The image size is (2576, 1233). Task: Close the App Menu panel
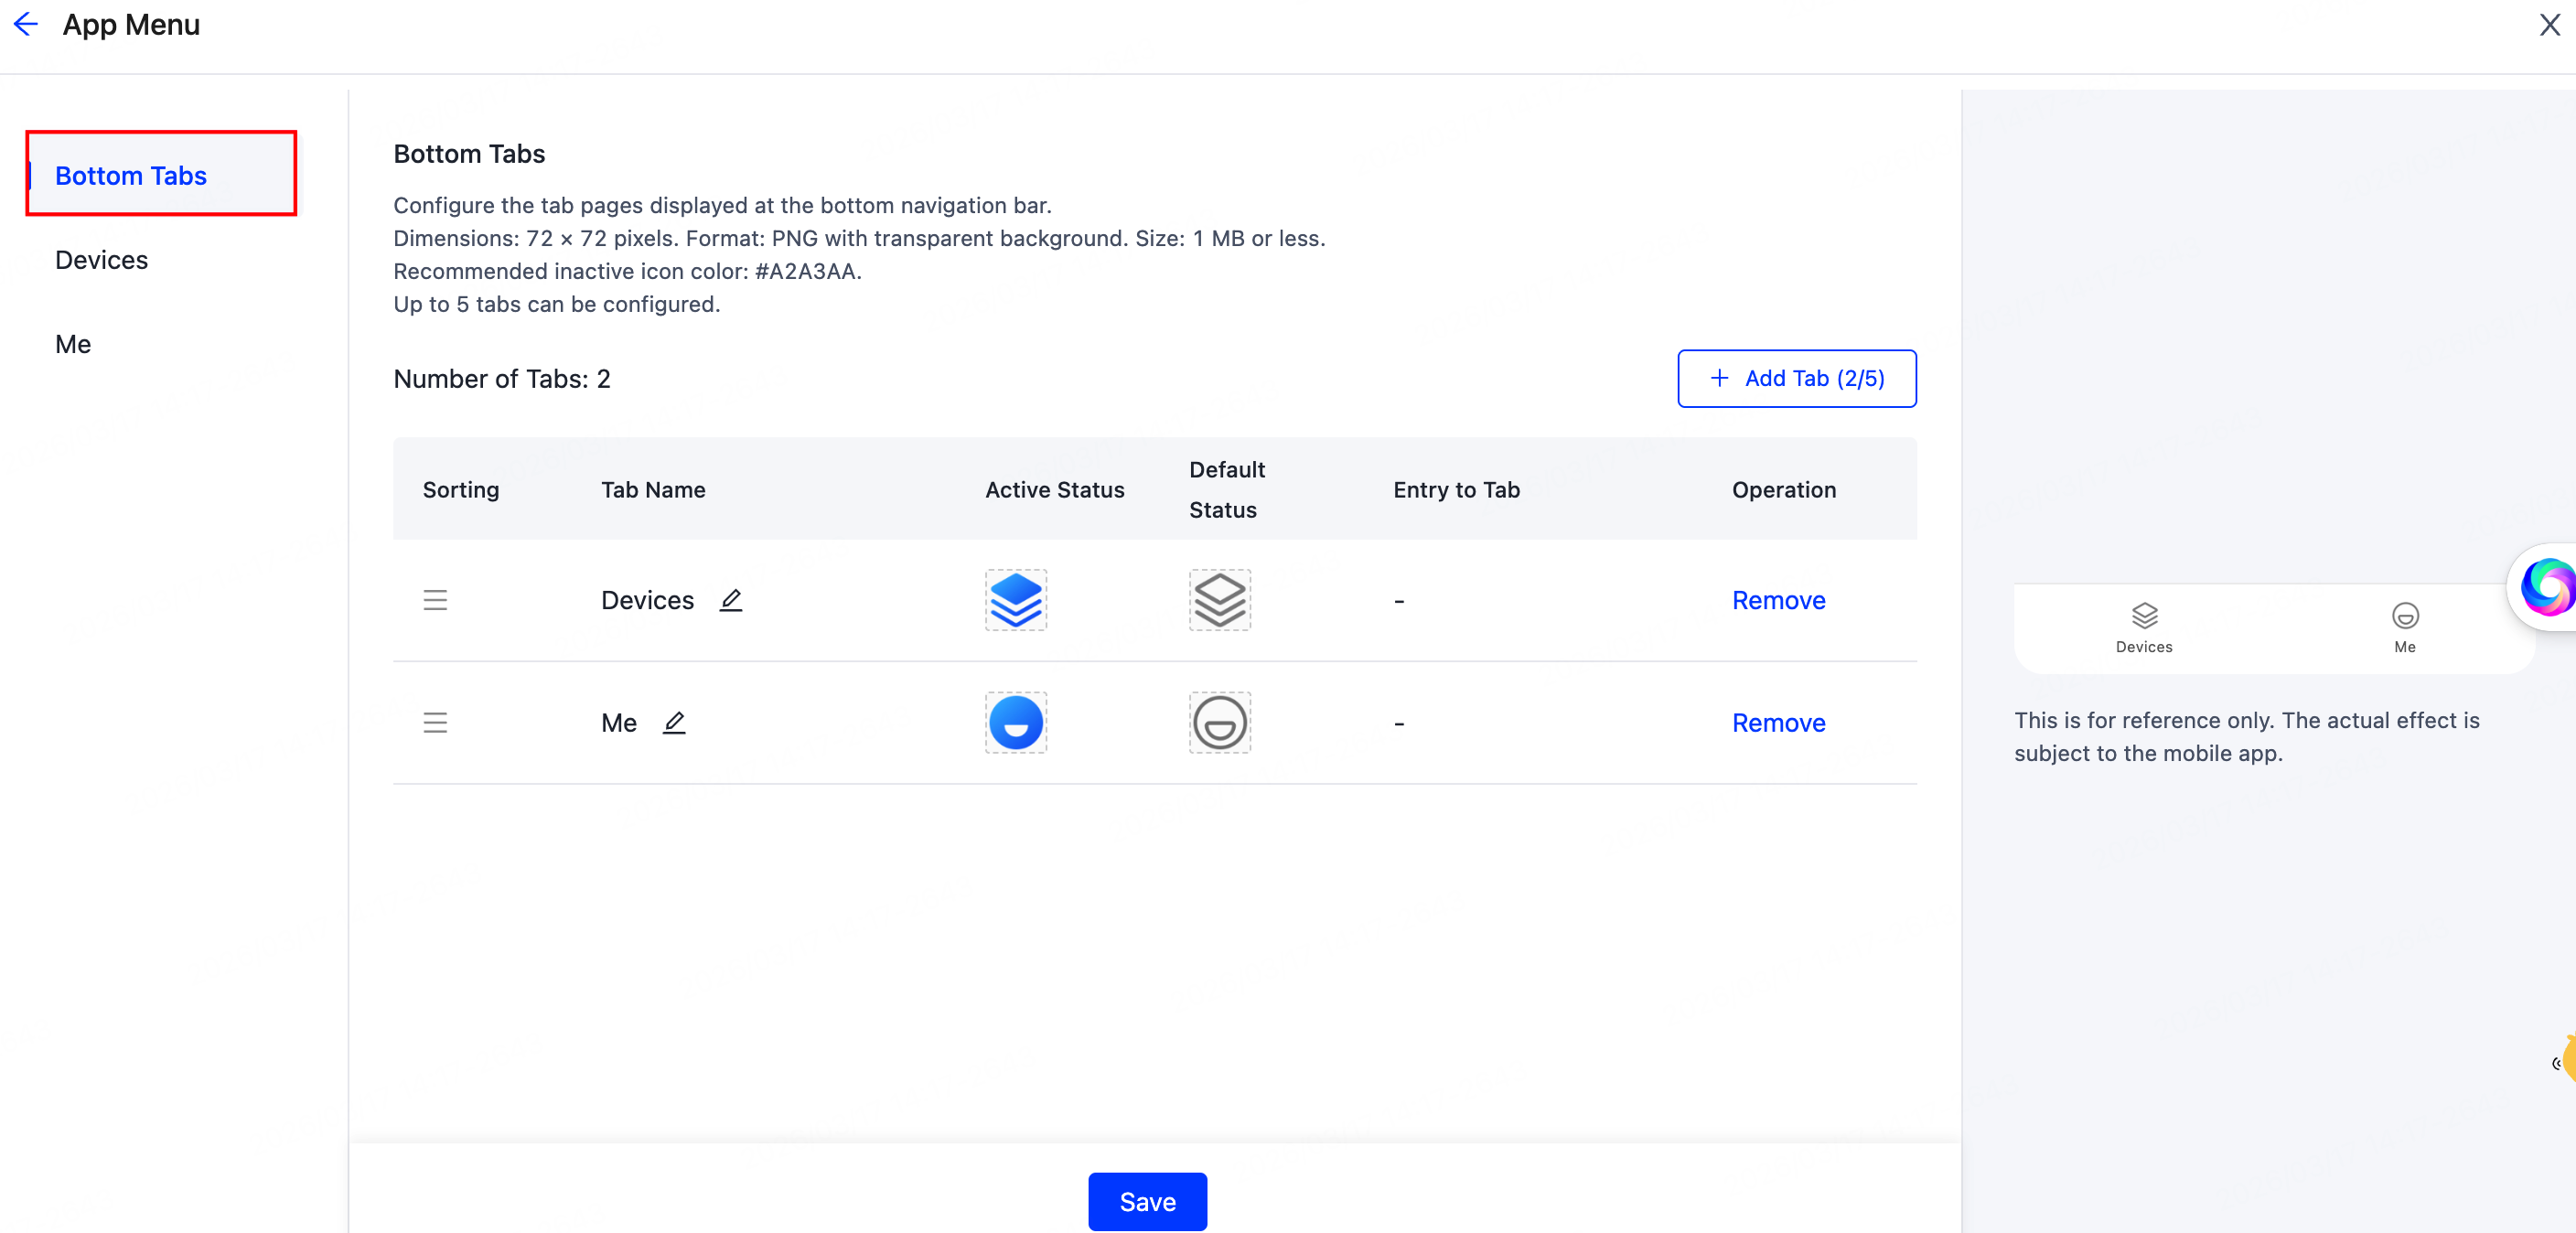click(2549, 24)
